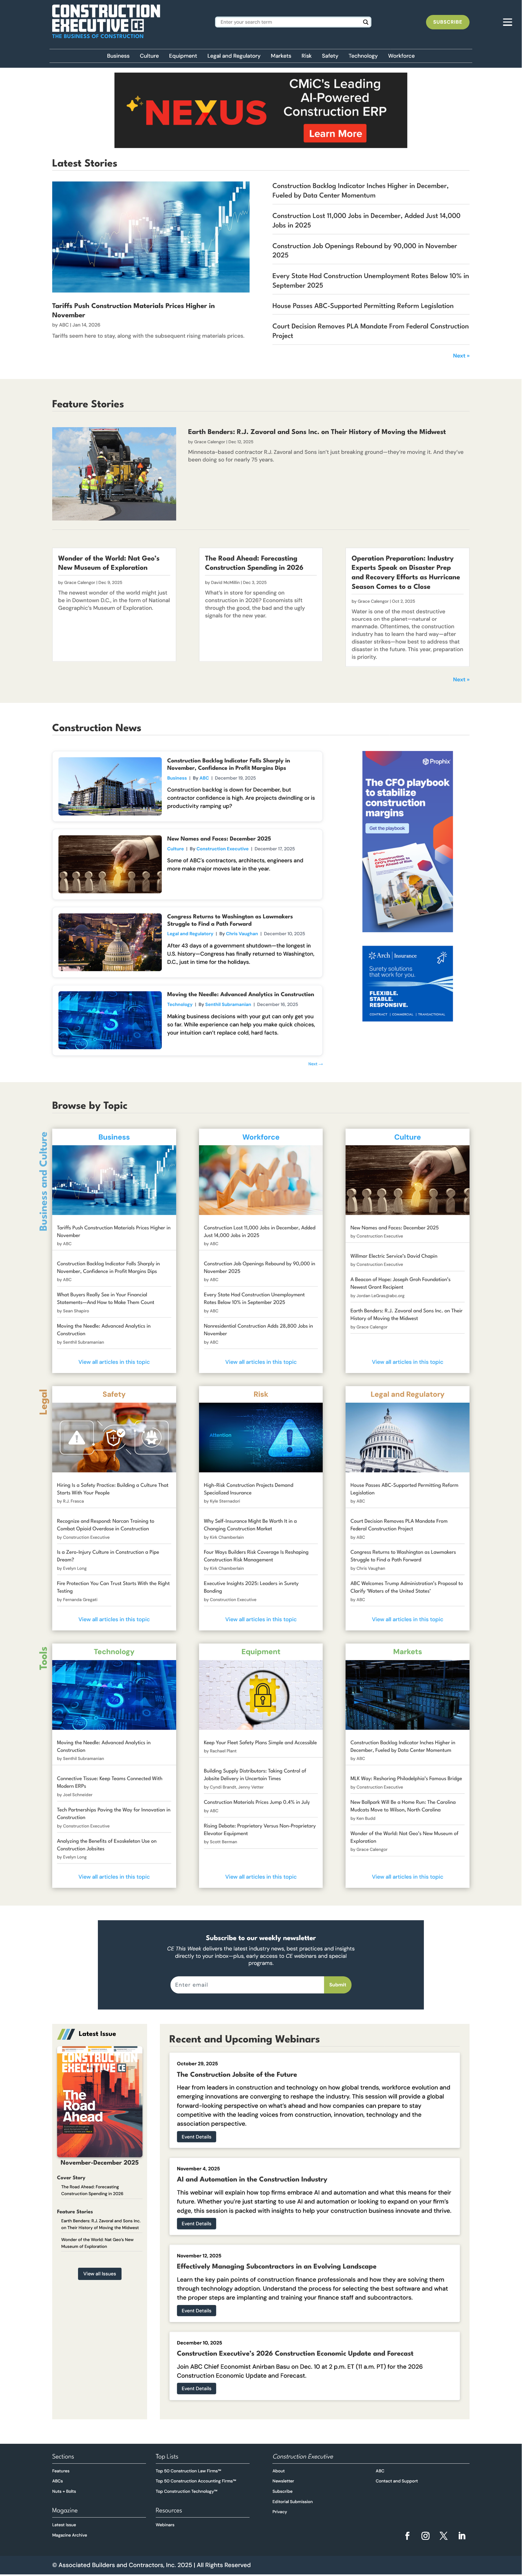Click the X (Twitter) icon in the footer
This screenshot has width=522, height=2576.
pyautogui.click(x=444, y=2536)
